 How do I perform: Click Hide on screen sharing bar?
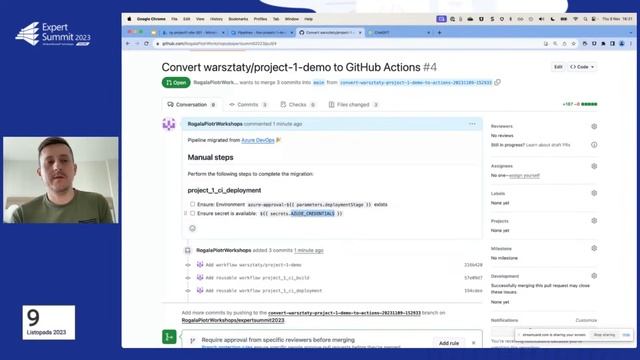tap(626, 335)
